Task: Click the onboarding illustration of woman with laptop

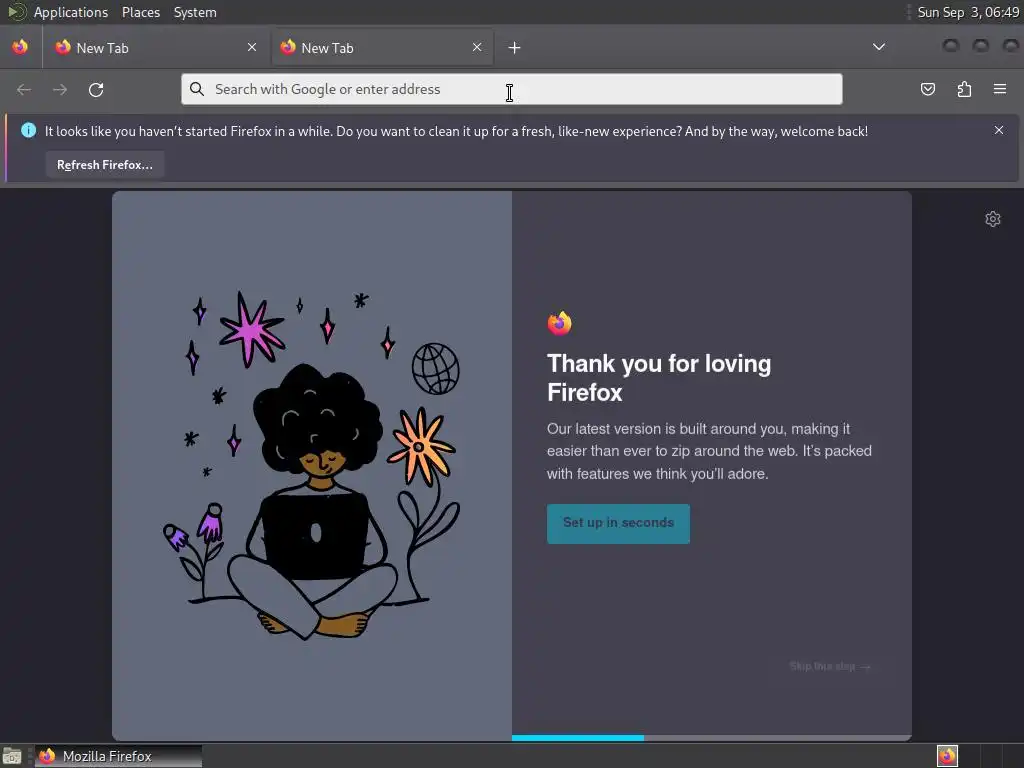Action: [x=312, y=465]
